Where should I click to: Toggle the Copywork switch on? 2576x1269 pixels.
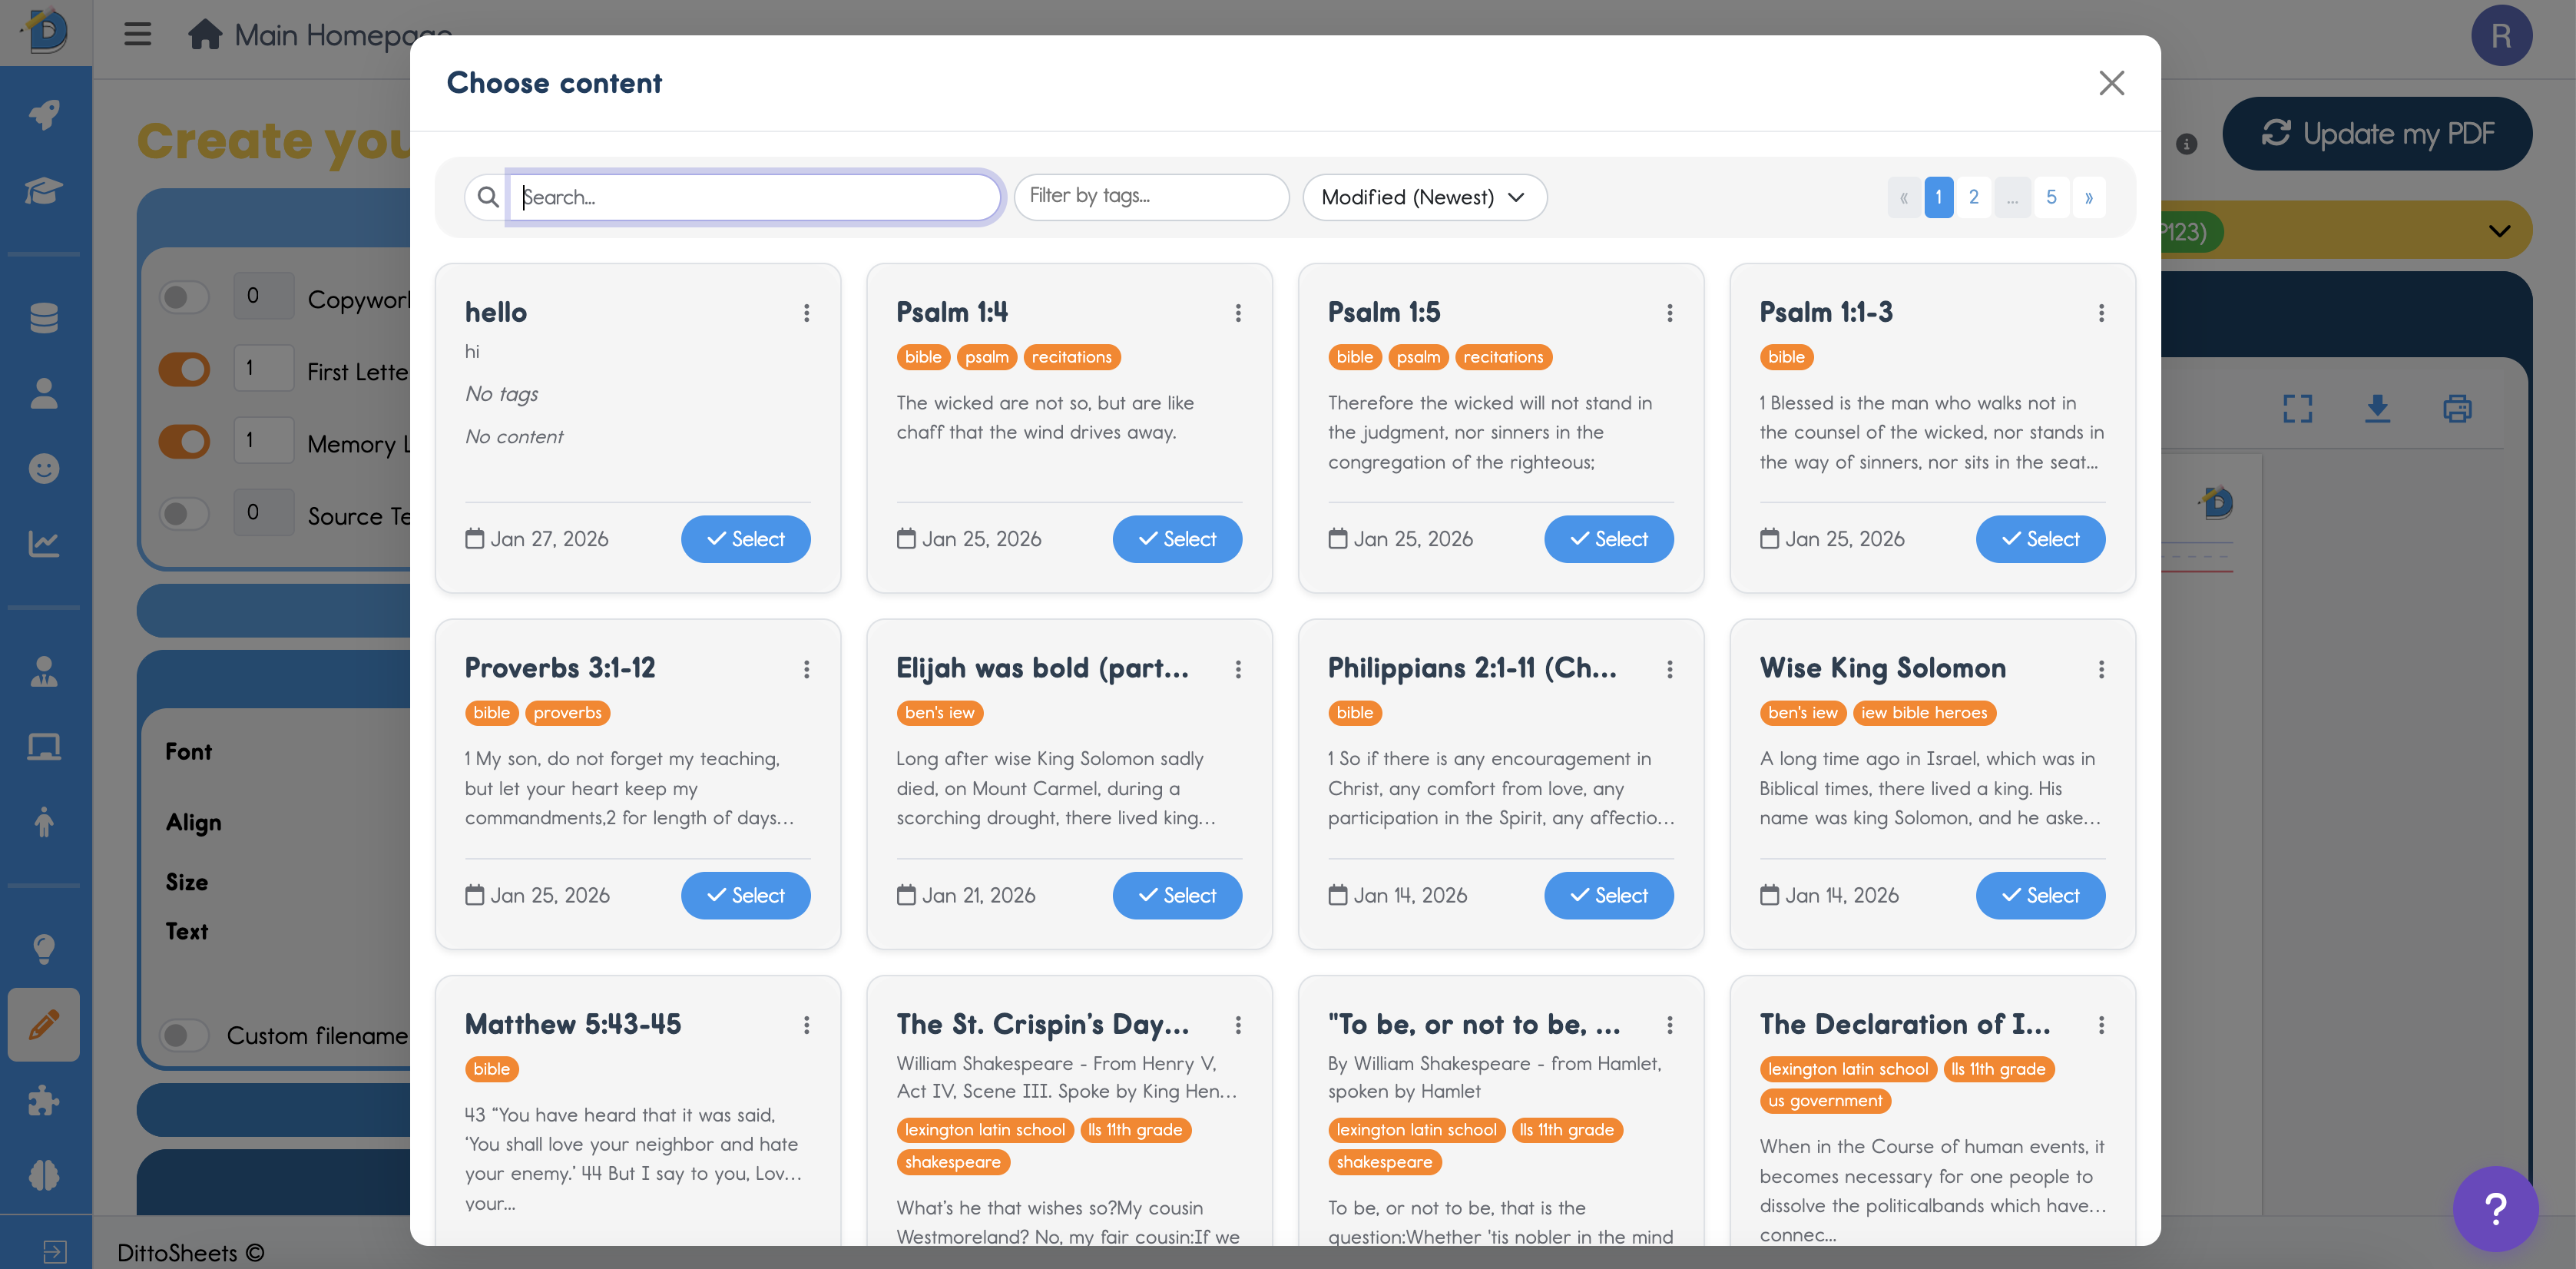184,297
